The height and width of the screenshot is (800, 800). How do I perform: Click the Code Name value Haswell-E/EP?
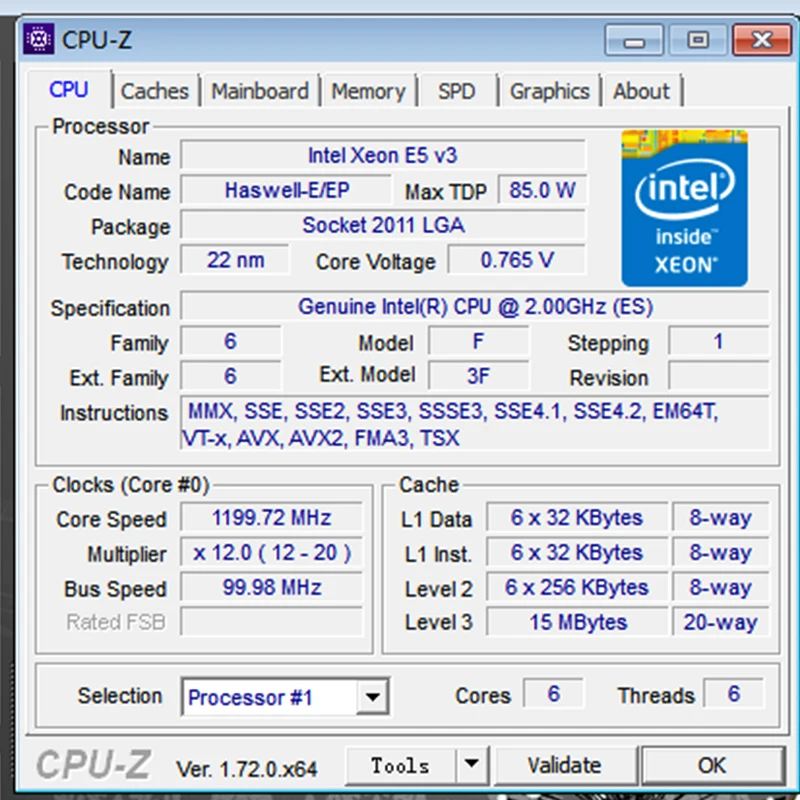286,190
